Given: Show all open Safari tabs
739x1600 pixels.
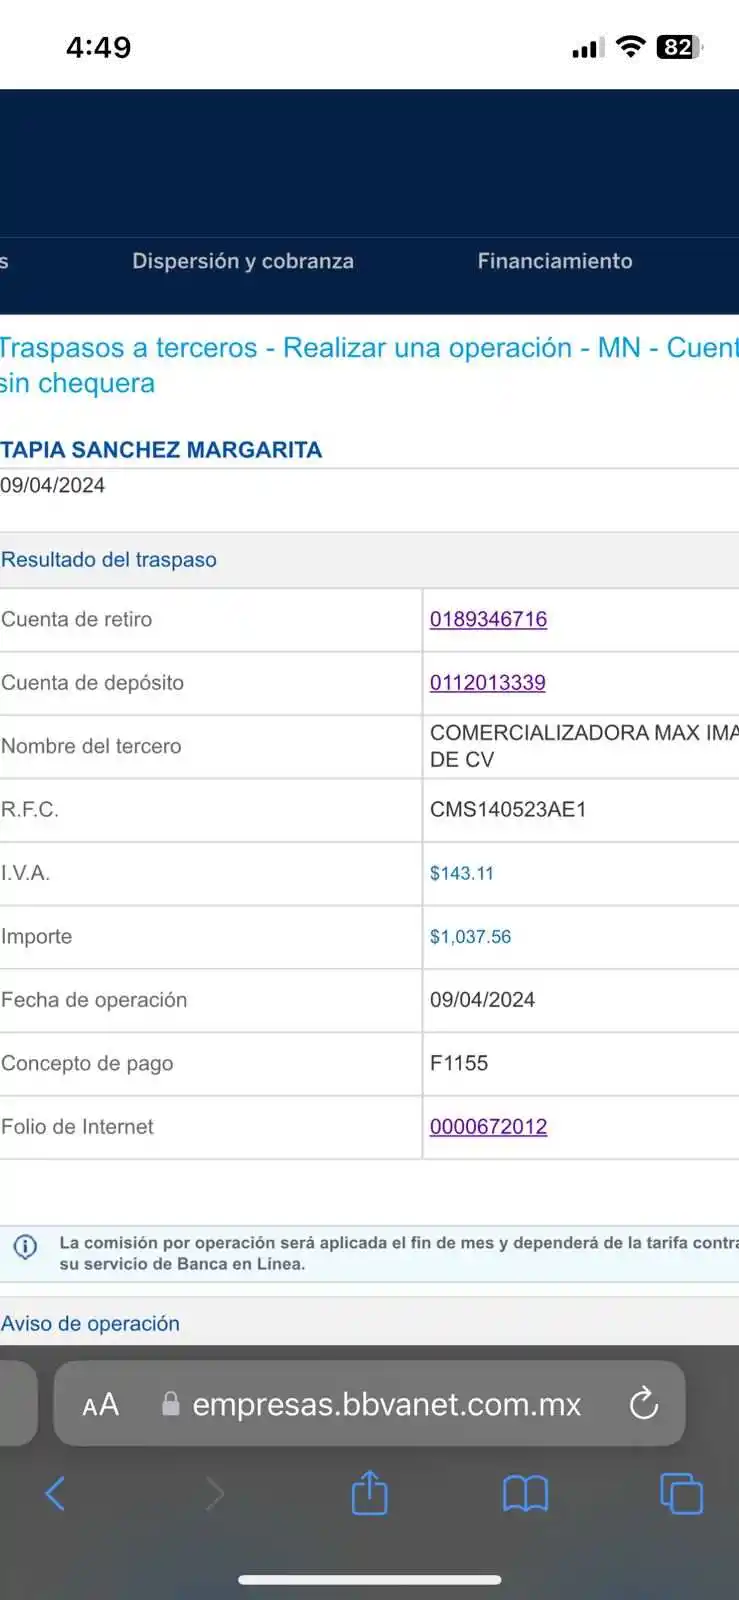Looking at the screenshot, I should coord(681,1494).
